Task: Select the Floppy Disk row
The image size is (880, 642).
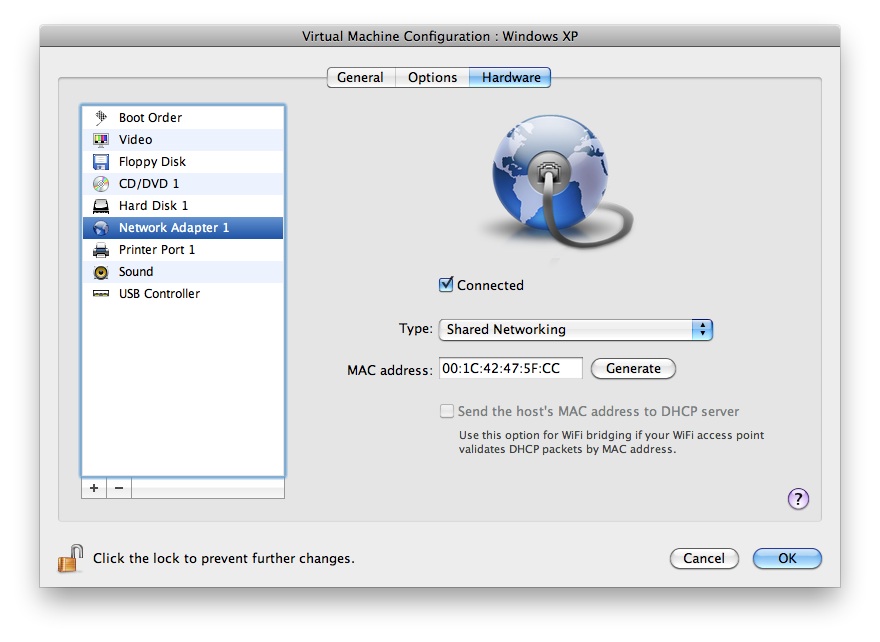Action: [183, 162]
